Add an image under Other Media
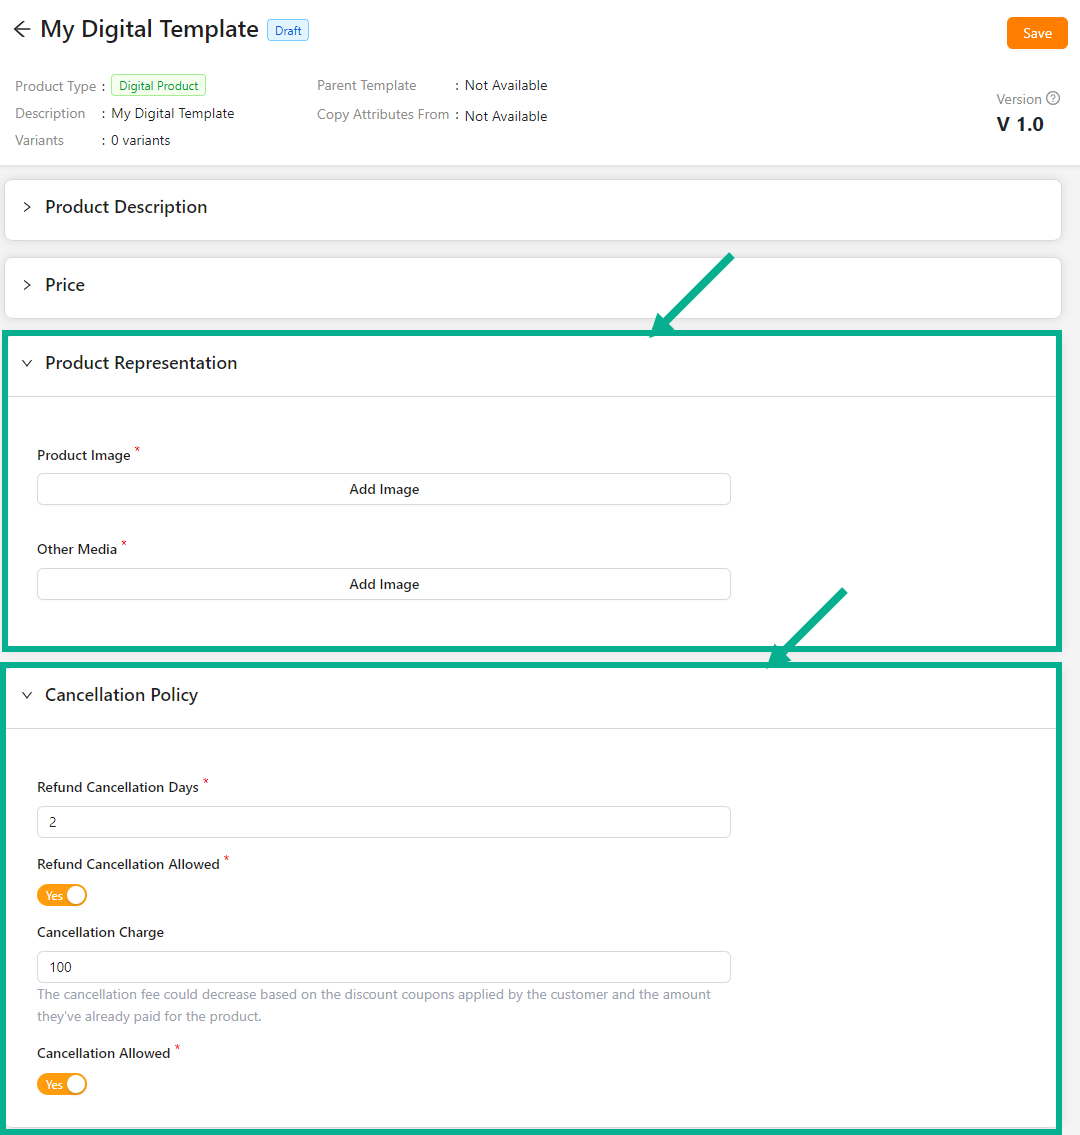 (384, 584)
